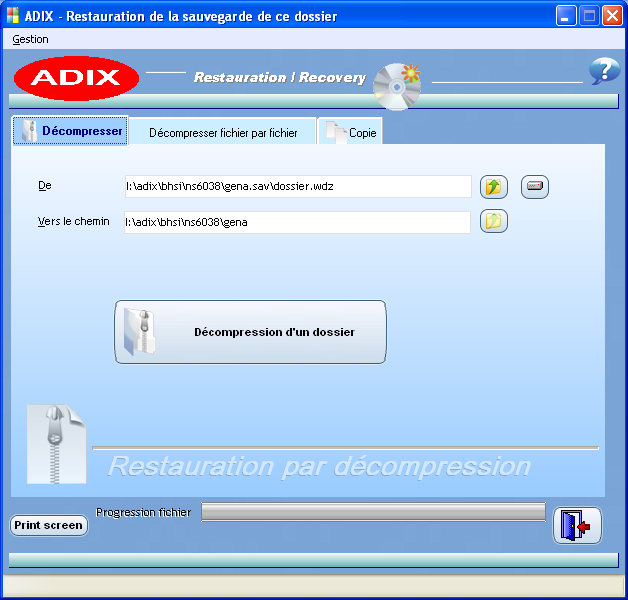This screenshot has height=600, width=628.
Task: Click the Vers le chemin label
Action: click(73, 221)
